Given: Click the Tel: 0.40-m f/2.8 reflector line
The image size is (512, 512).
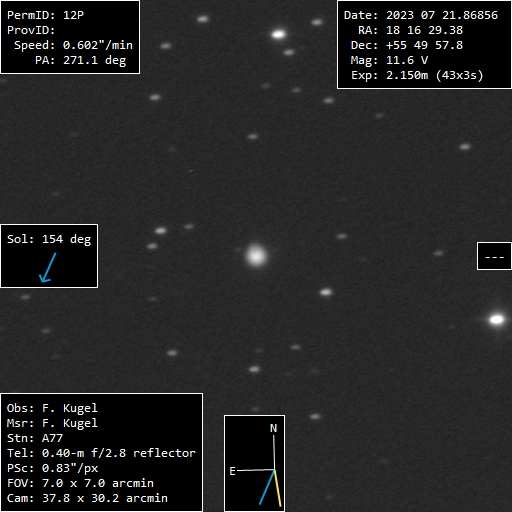Looking at the screenshot, I should [x=101, y=453].
